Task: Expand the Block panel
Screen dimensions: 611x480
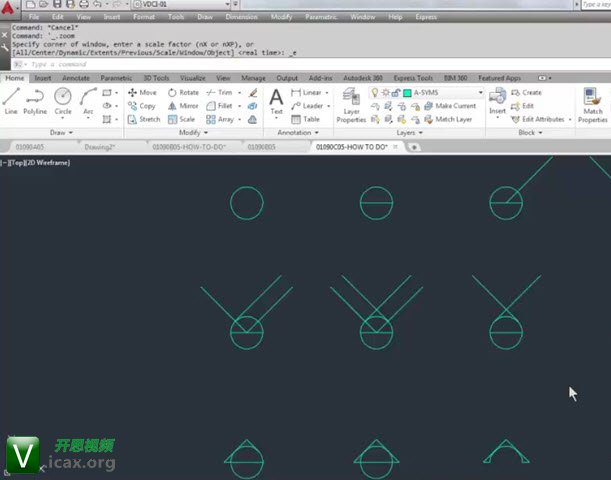Action: click(x=530, y=132)
